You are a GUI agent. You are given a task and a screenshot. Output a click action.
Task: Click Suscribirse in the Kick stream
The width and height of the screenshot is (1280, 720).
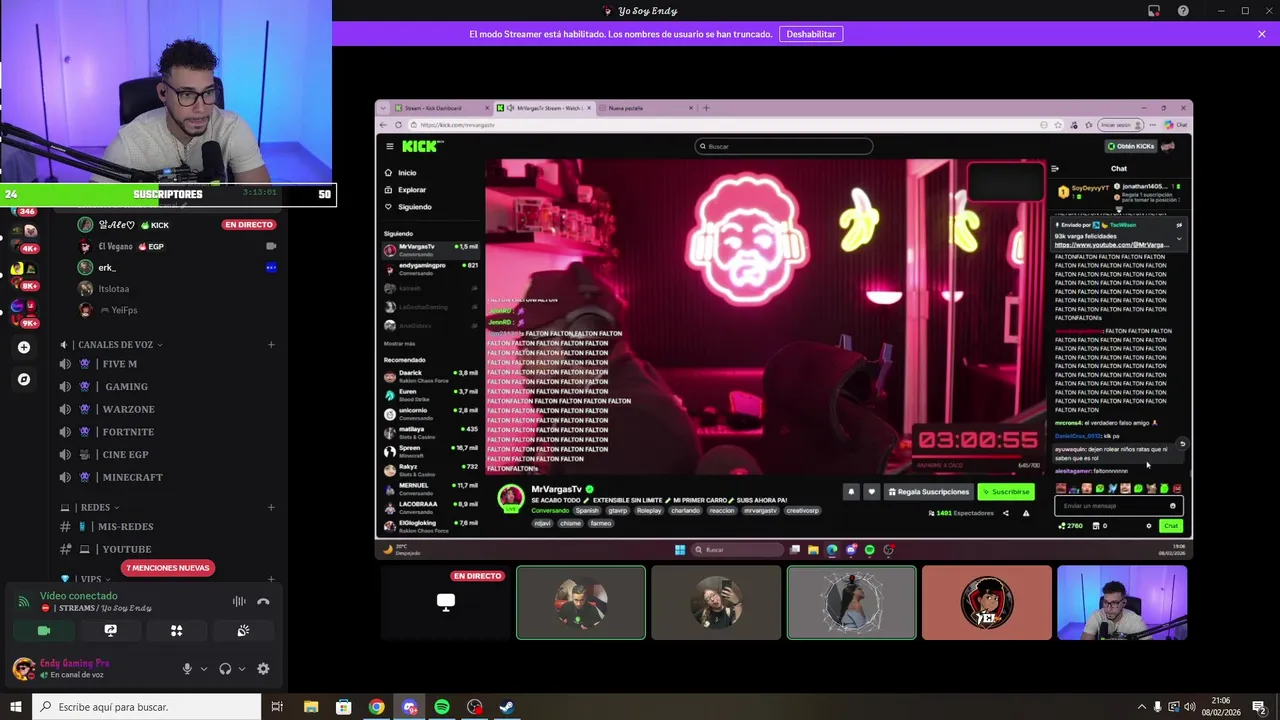1006,492
